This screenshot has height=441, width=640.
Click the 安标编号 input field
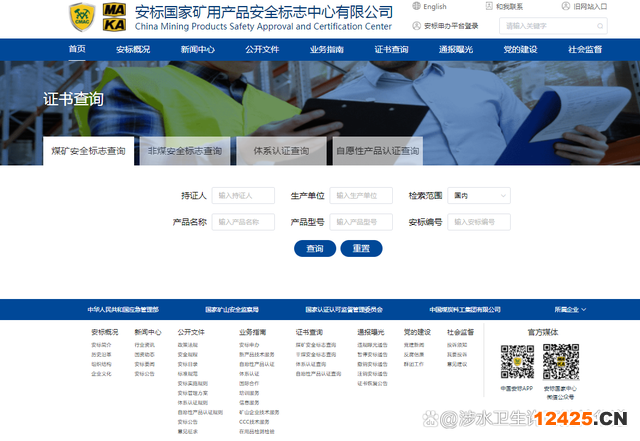479,222
